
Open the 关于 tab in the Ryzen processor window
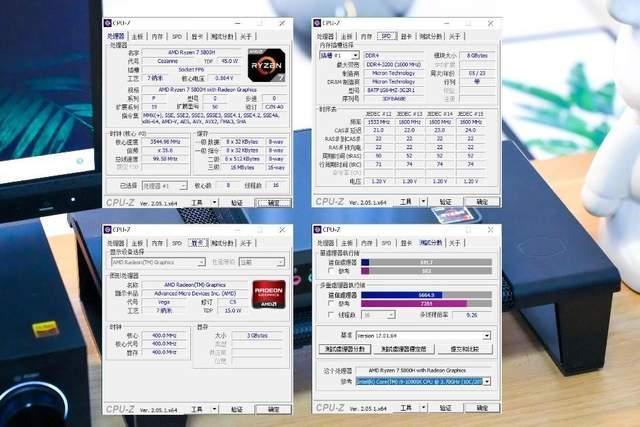(x=246, y=36)
